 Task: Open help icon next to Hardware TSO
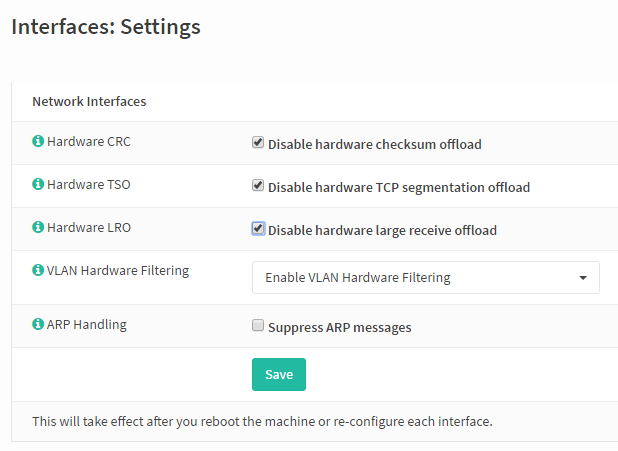point(38,184)
